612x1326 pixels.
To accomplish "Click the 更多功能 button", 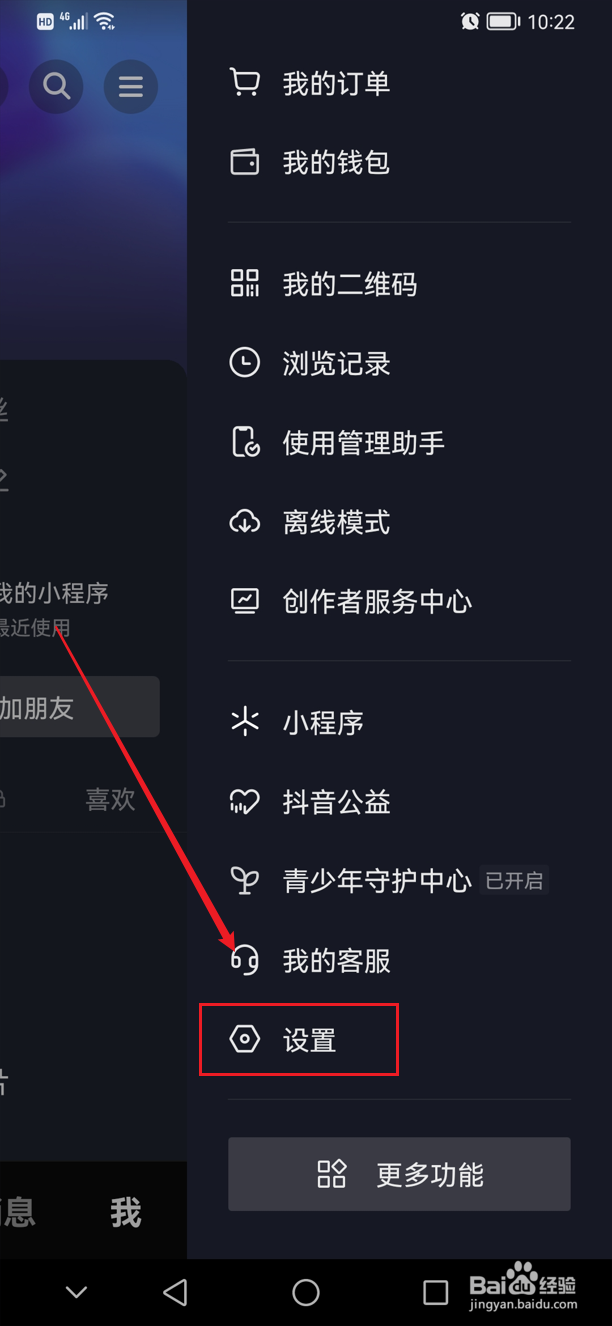I will point(400,1174).
